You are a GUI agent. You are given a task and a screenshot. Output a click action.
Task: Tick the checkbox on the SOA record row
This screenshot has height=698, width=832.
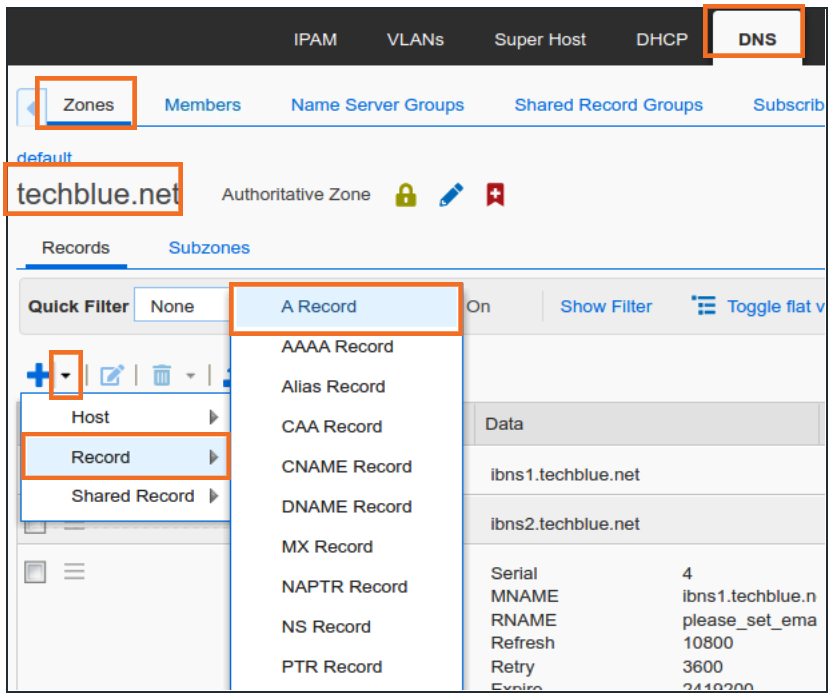click(x=35, y=572)
